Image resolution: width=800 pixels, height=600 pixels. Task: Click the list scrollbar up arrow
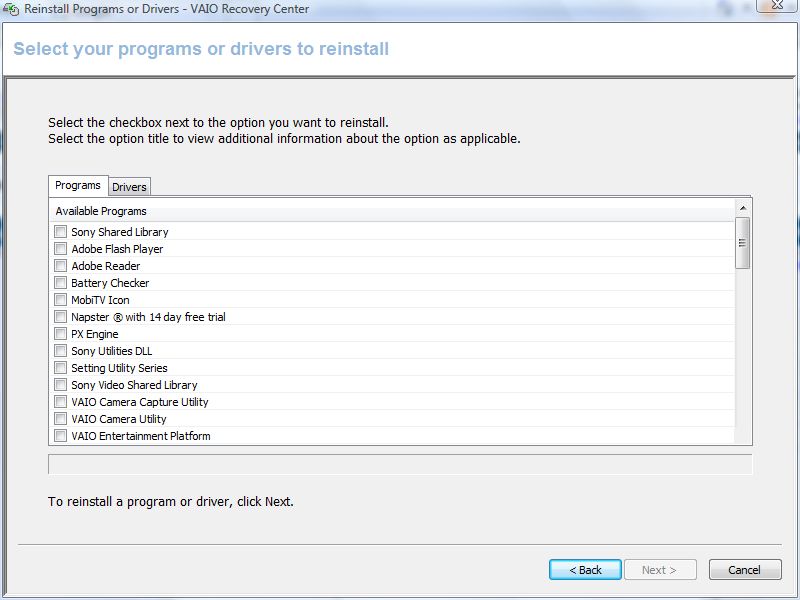tap(743, 208)
